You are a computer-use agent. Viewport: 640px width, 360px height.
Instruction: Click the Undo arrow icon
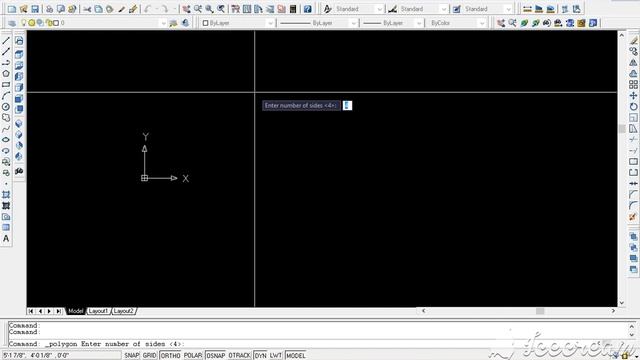tap(147, 9)
